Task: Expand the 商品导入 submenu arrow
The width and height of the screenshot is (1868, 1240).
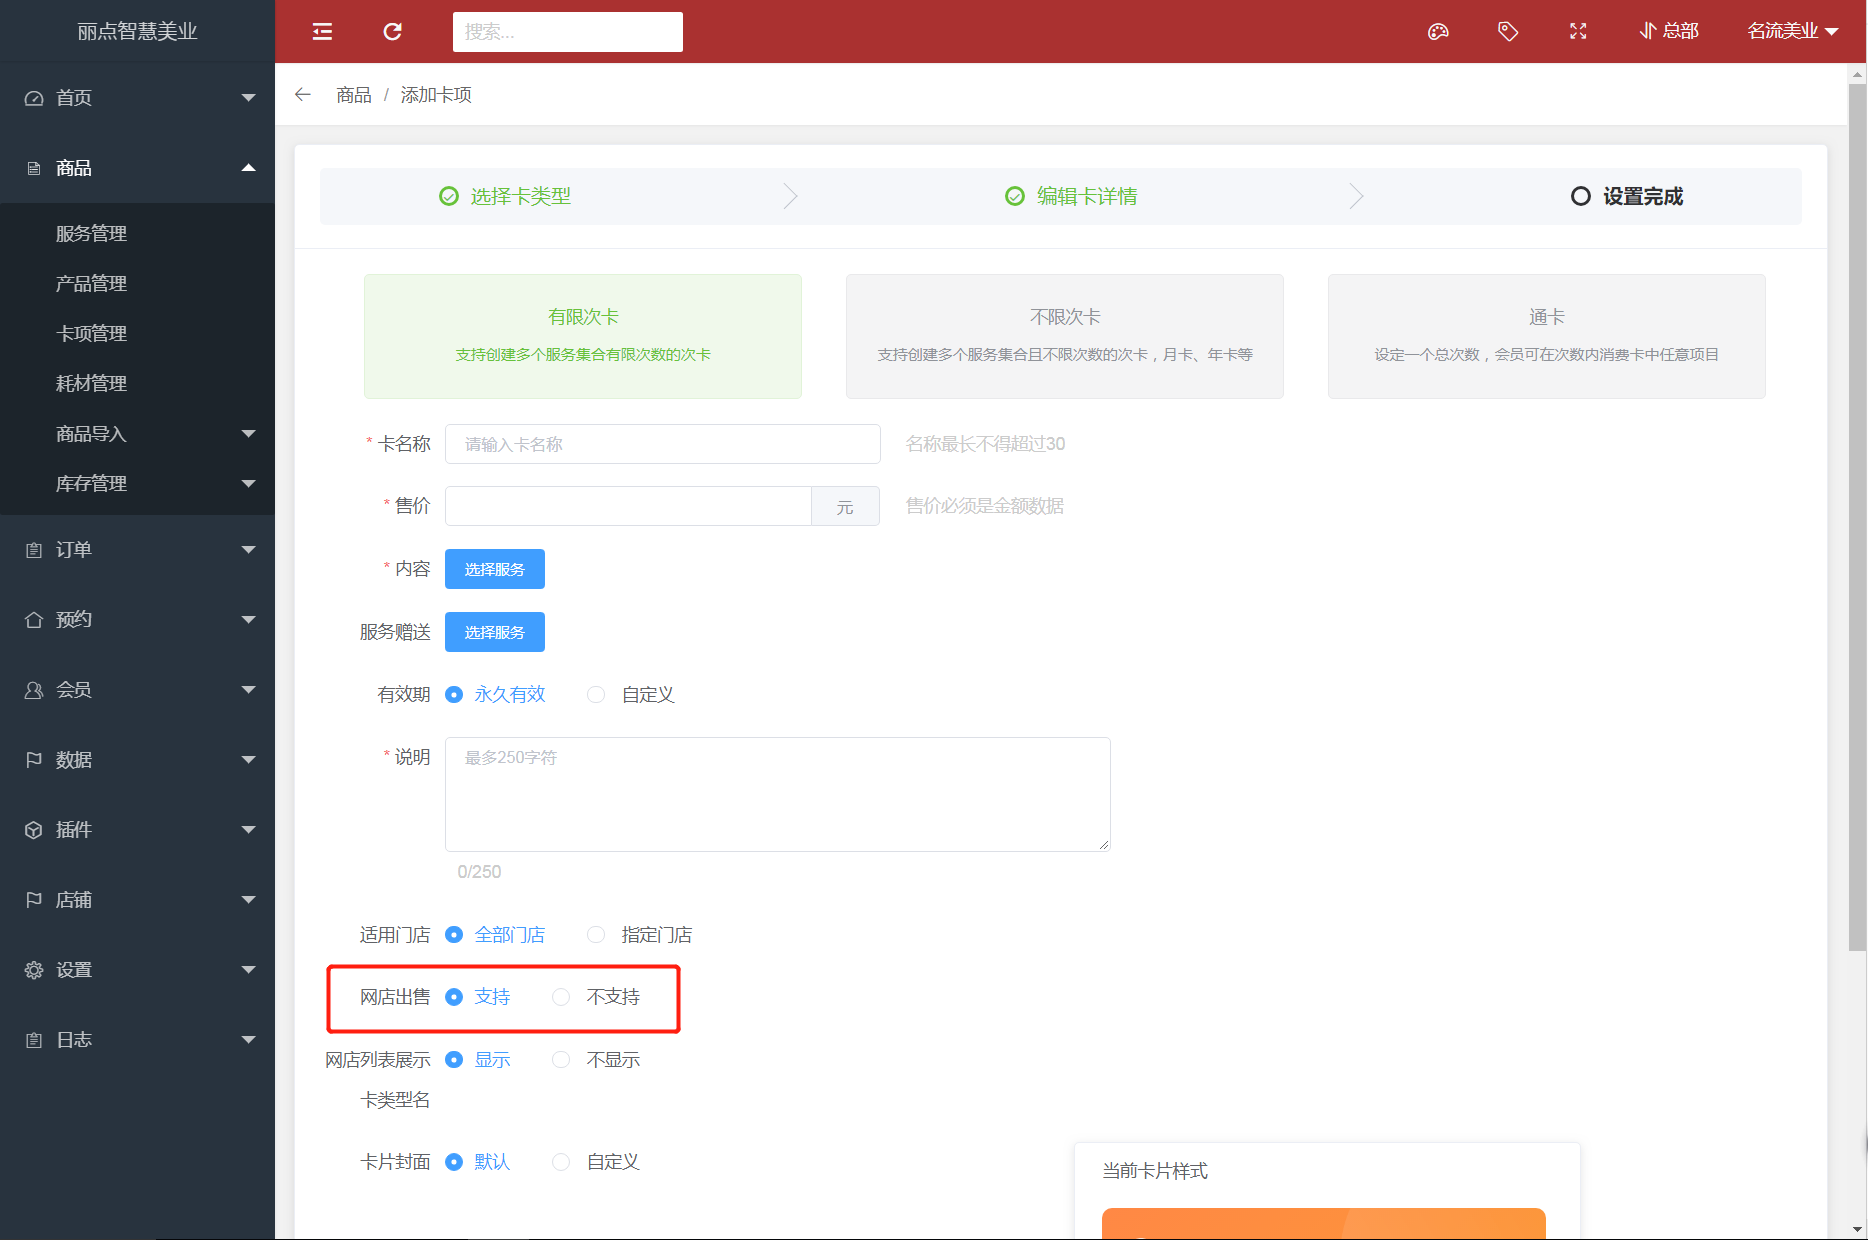Action: (249, 434)
